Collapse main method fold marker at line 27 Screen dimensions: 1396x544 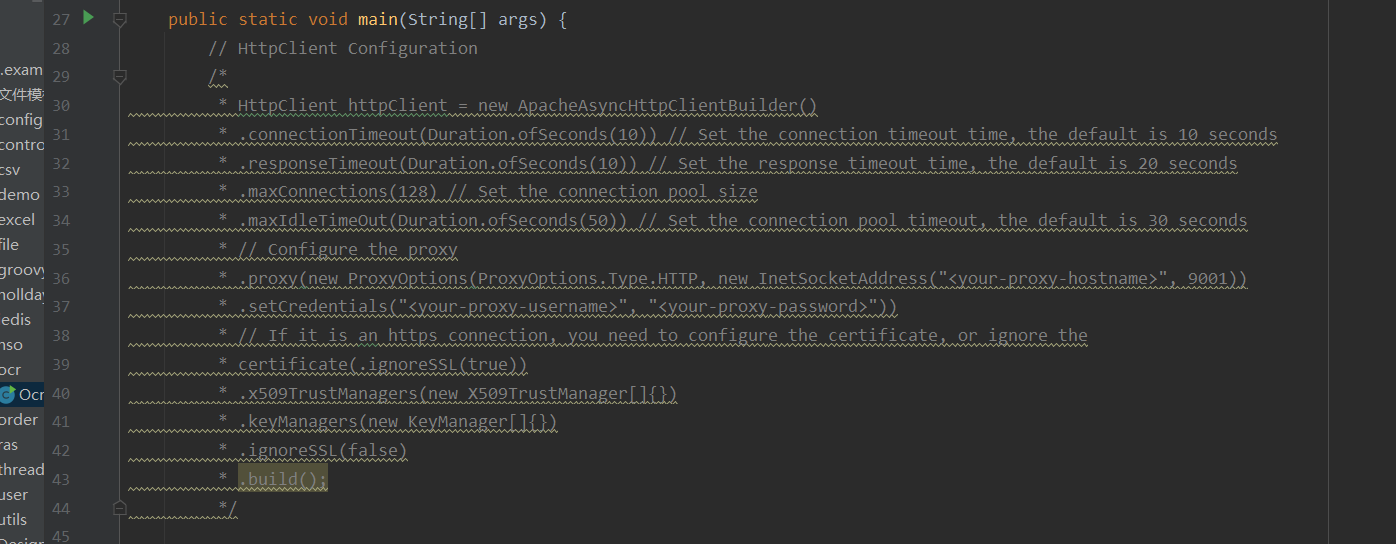coord(120,19)
